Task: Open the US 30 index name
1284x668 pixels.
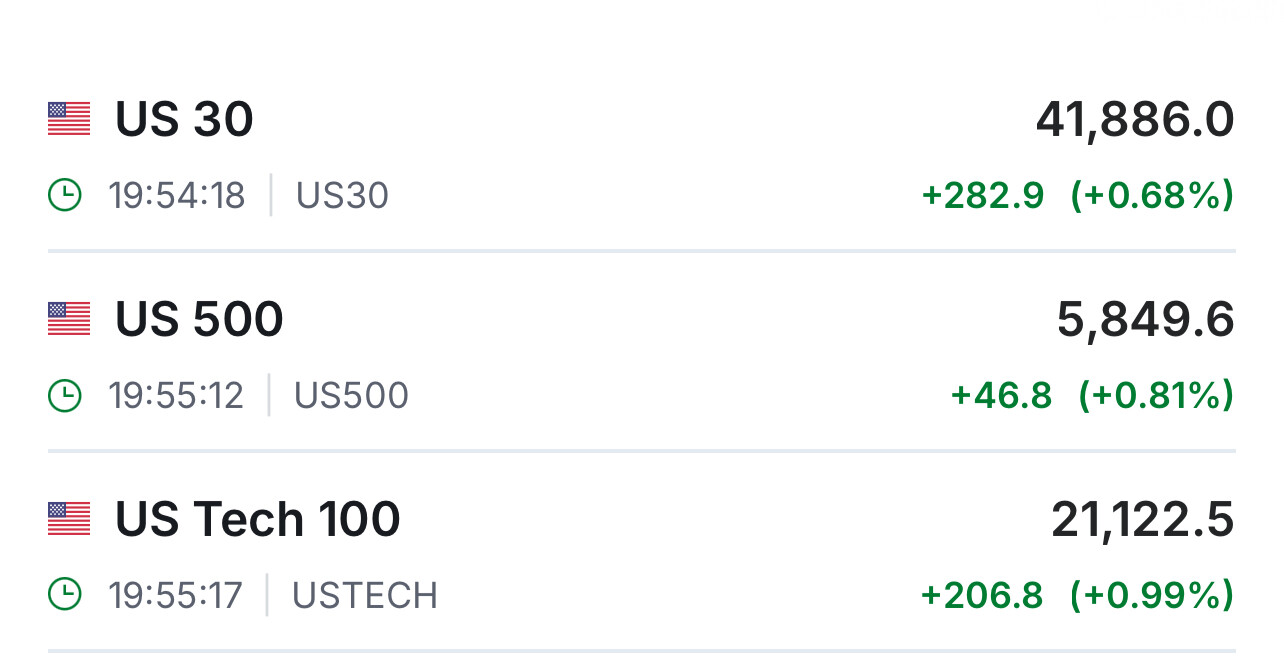Action: [184, 120]
